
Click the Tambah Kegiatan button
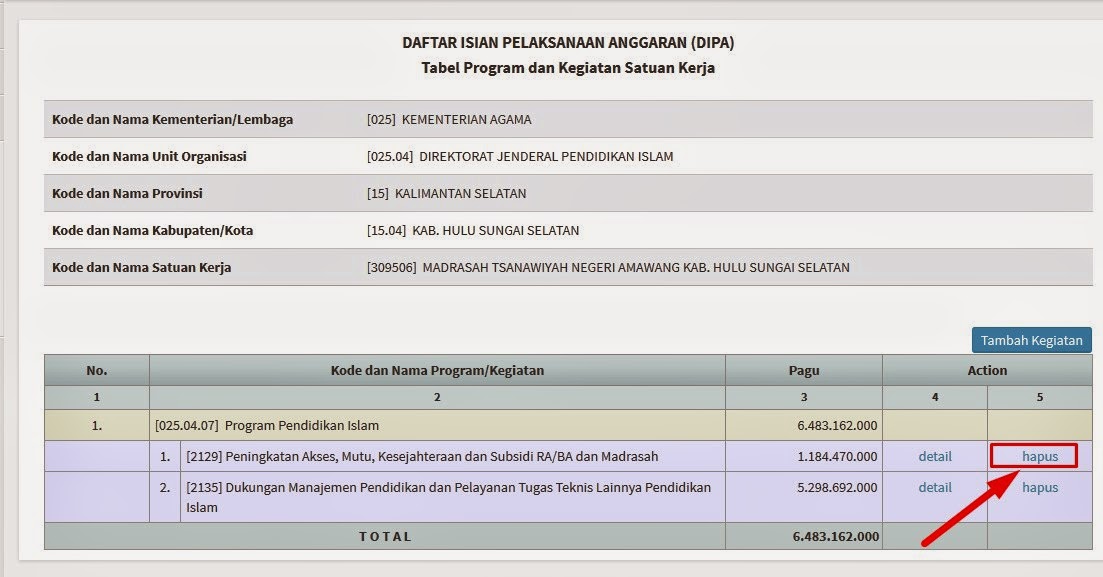coord(1031,340)
